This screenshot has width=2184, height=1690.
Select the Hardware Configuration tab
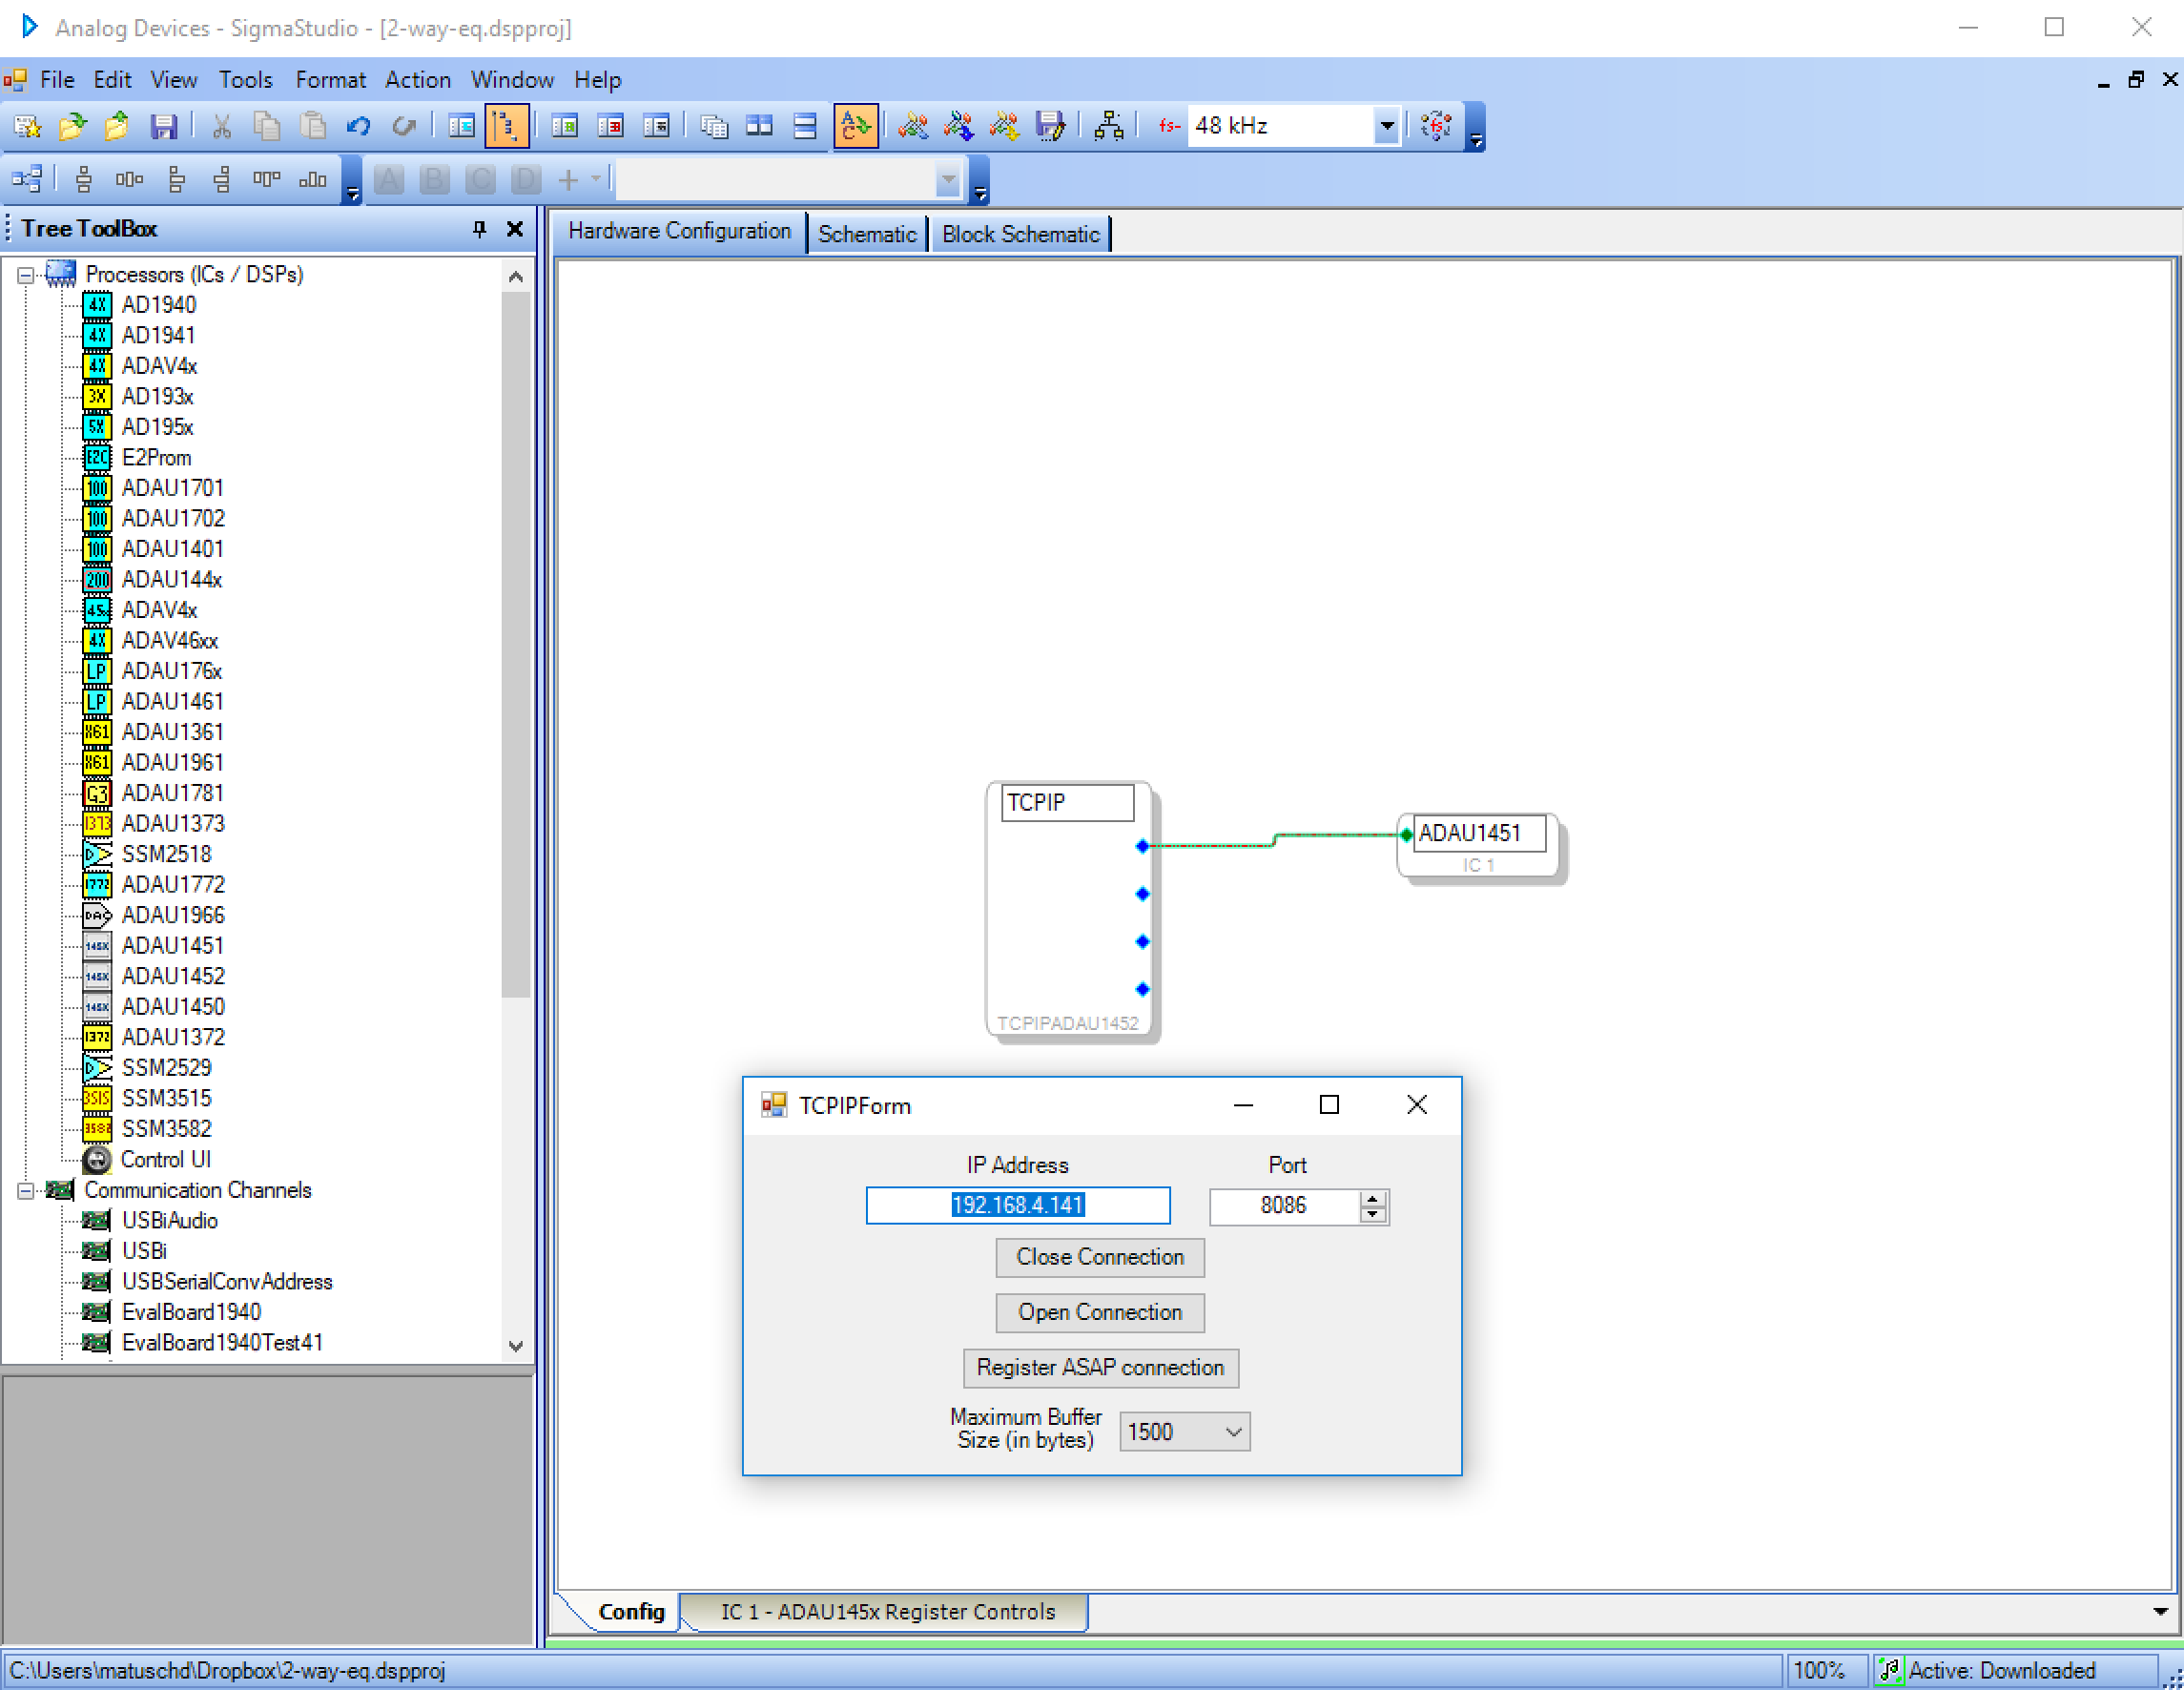[680, 232]
